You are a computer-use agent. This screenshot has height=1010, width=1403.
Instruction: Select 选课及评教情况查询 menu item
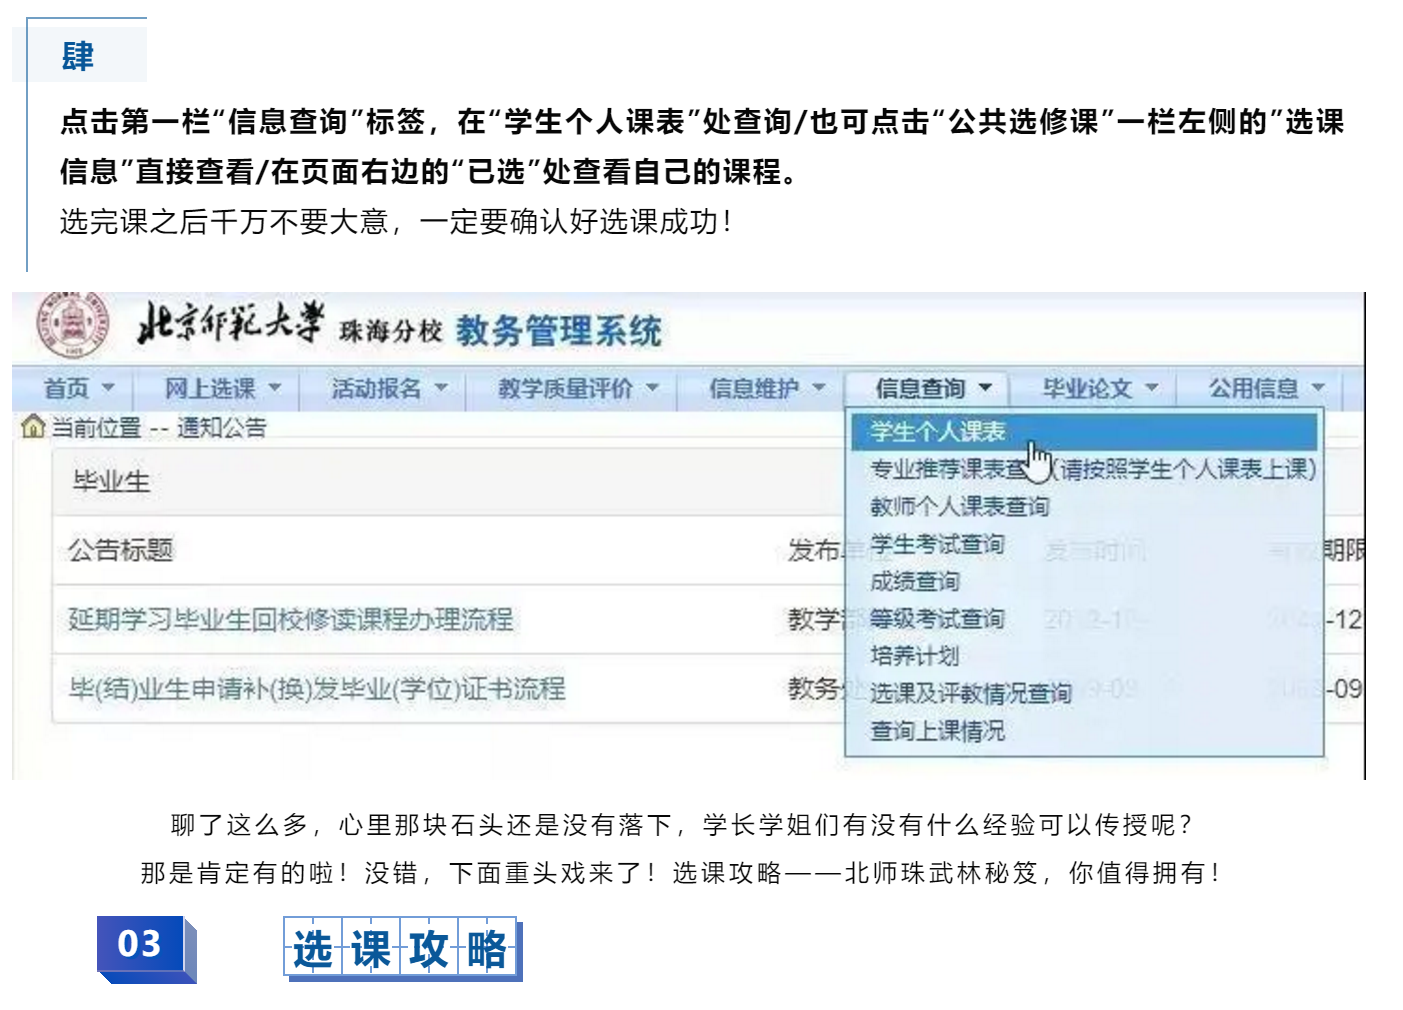tap(970, 693)
